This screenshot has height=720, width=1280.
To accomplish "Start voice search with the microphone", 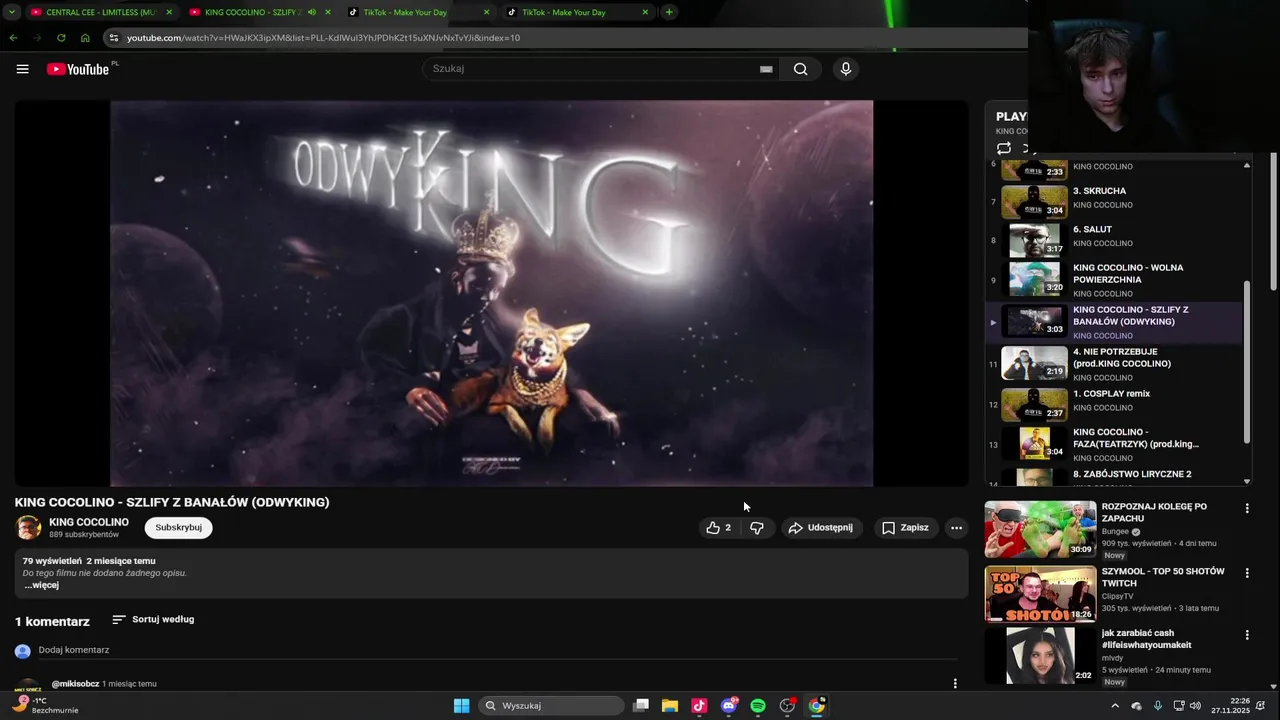I will click(846, 69).
